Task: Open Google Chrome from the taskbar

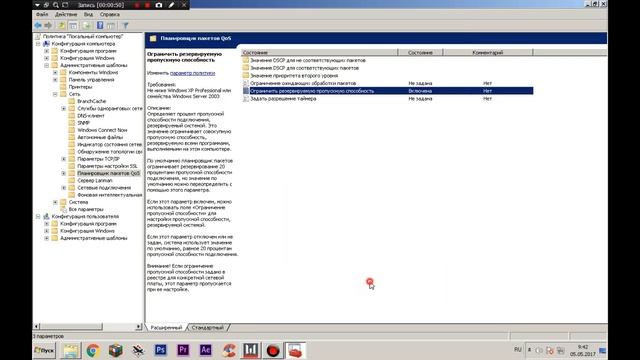Action: click(93, 350)
